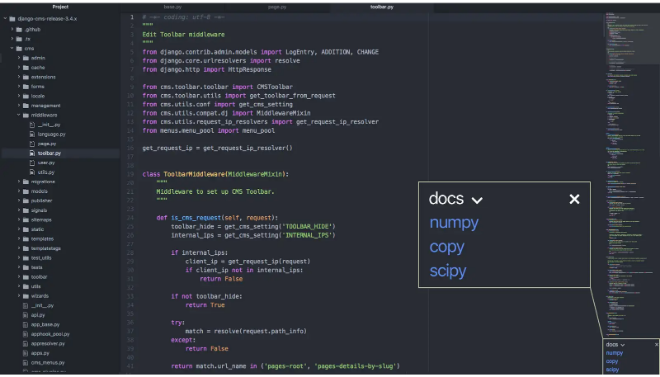Click the copy link in docs popup
The width and height of the screenshot is (660, 377).
coord(447,247)
